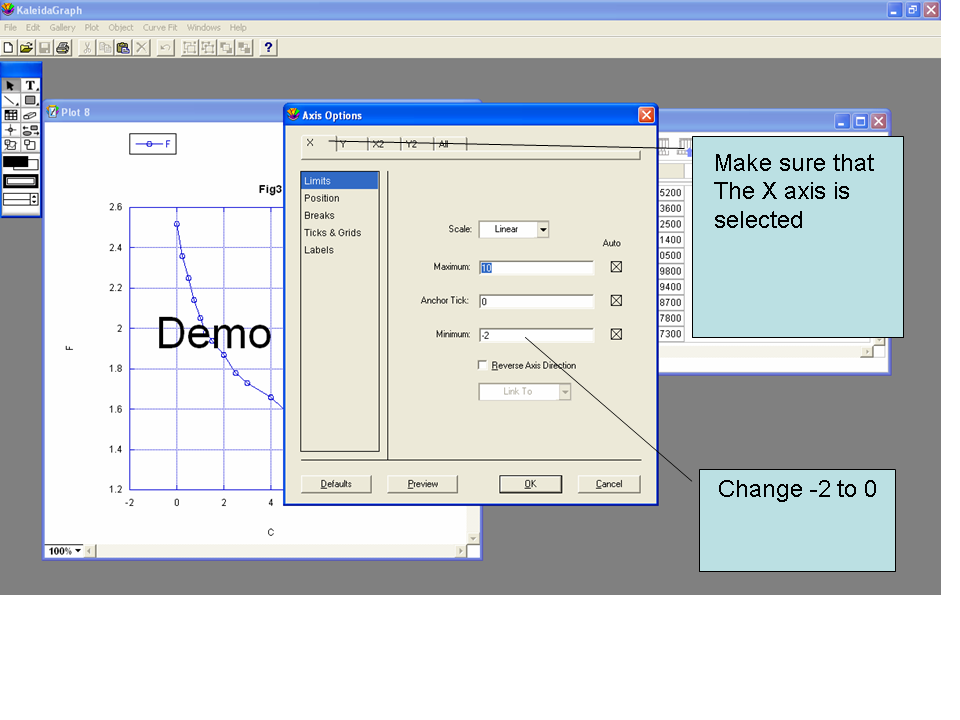Image resolution: width=960 pixels, height=720 pixels.
Task: Open the 100% zoom dropdown in Plot 8
Action: (x=65, y=551)
